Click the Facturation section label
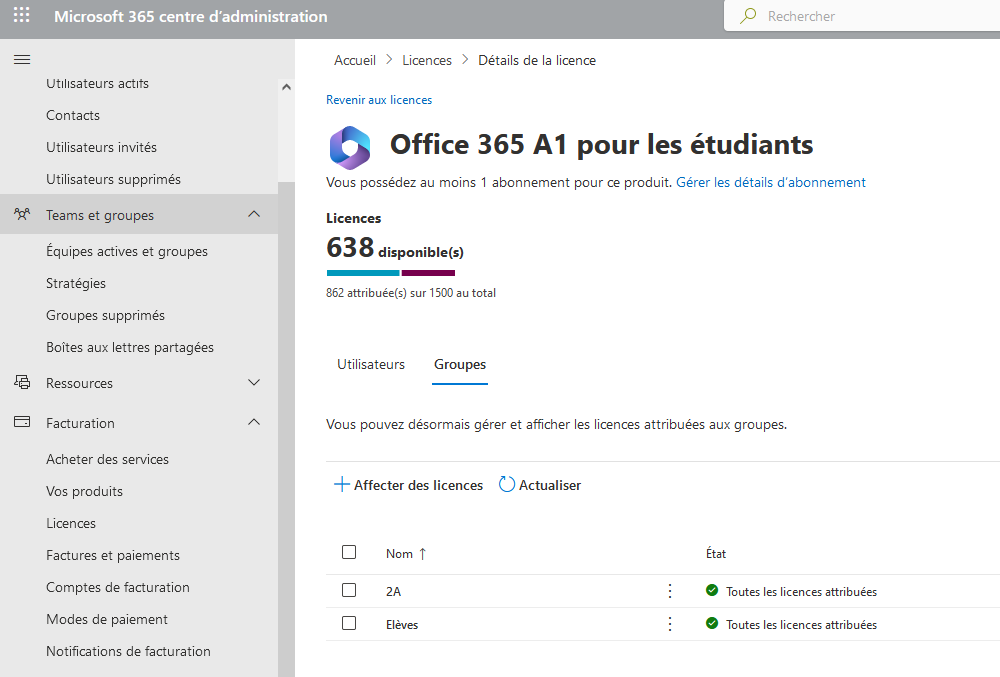 pyautogui.click(x=80, y=423)
